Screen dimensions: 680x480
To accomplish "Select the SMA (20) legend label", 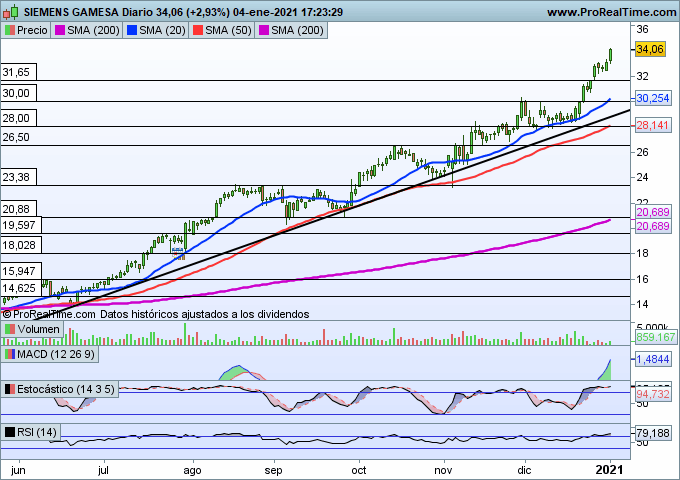I will [x=162, y=30].
